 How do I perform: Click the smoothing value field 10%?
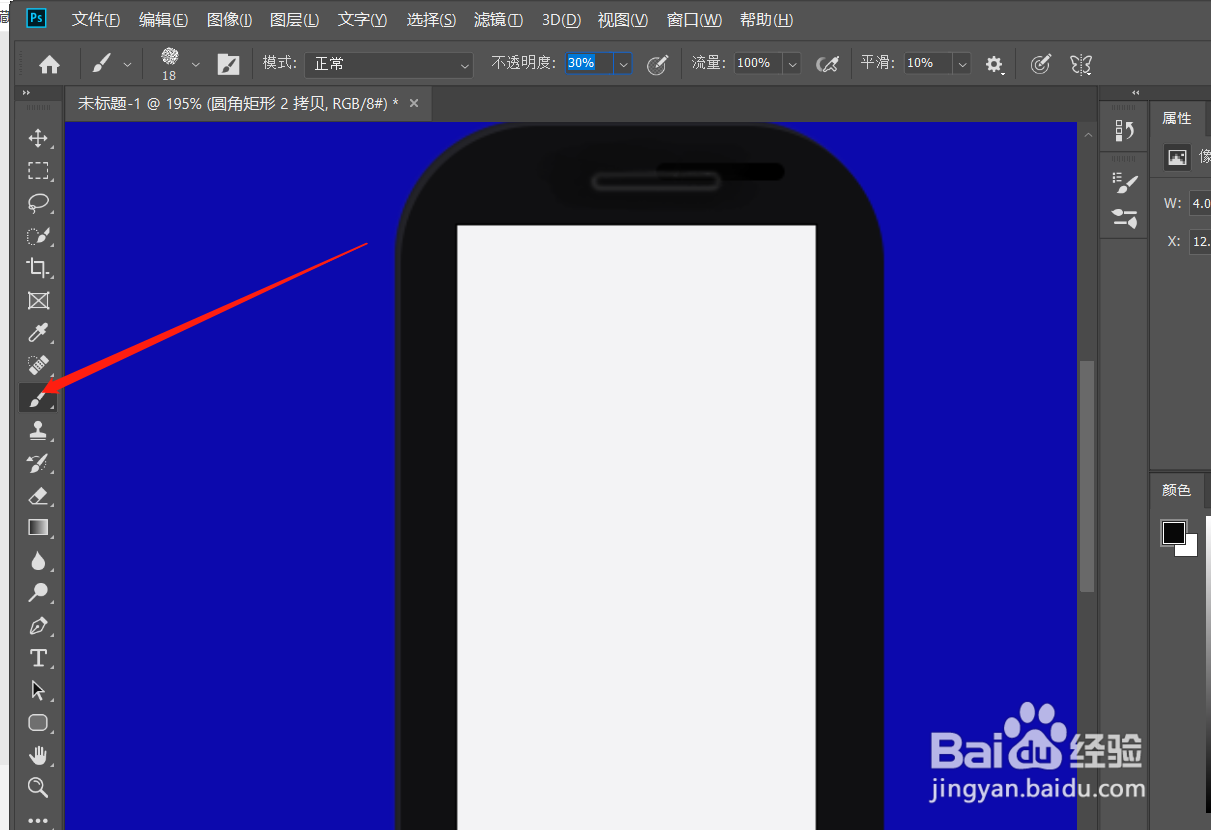tap(928, 63)
